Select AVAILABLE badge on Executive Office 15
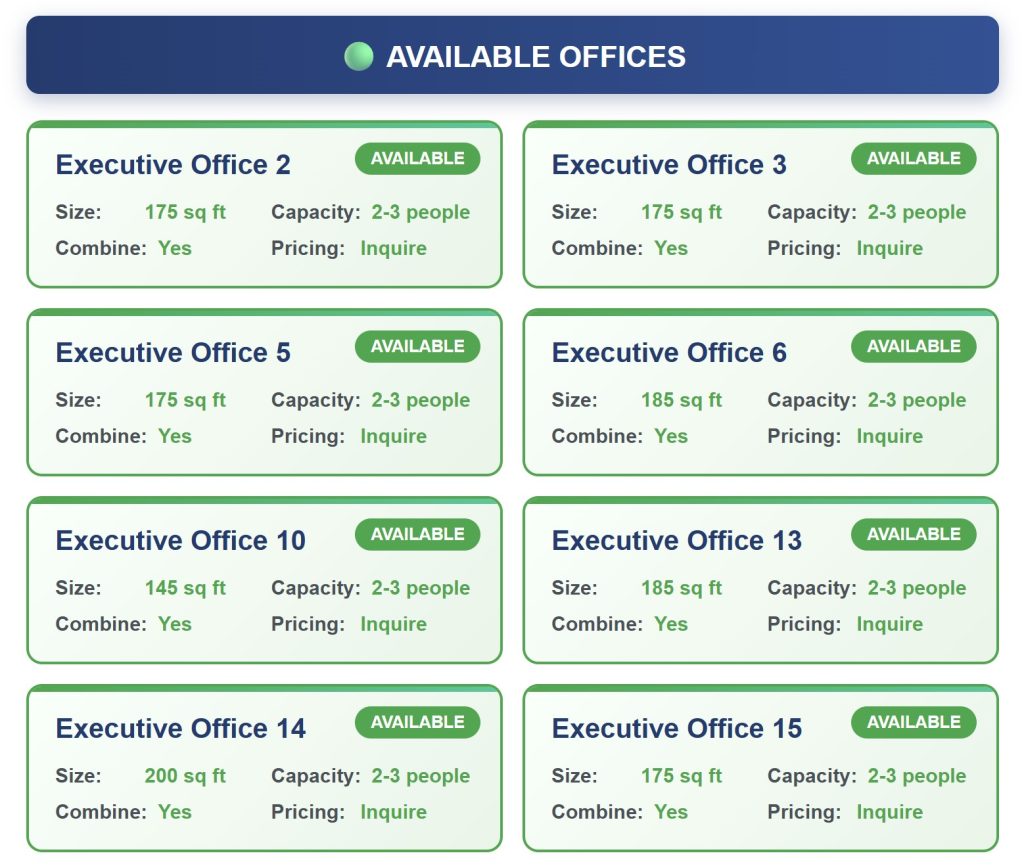Image resolution: width=1024 pixels, height=866 pixels. [914, 722]
